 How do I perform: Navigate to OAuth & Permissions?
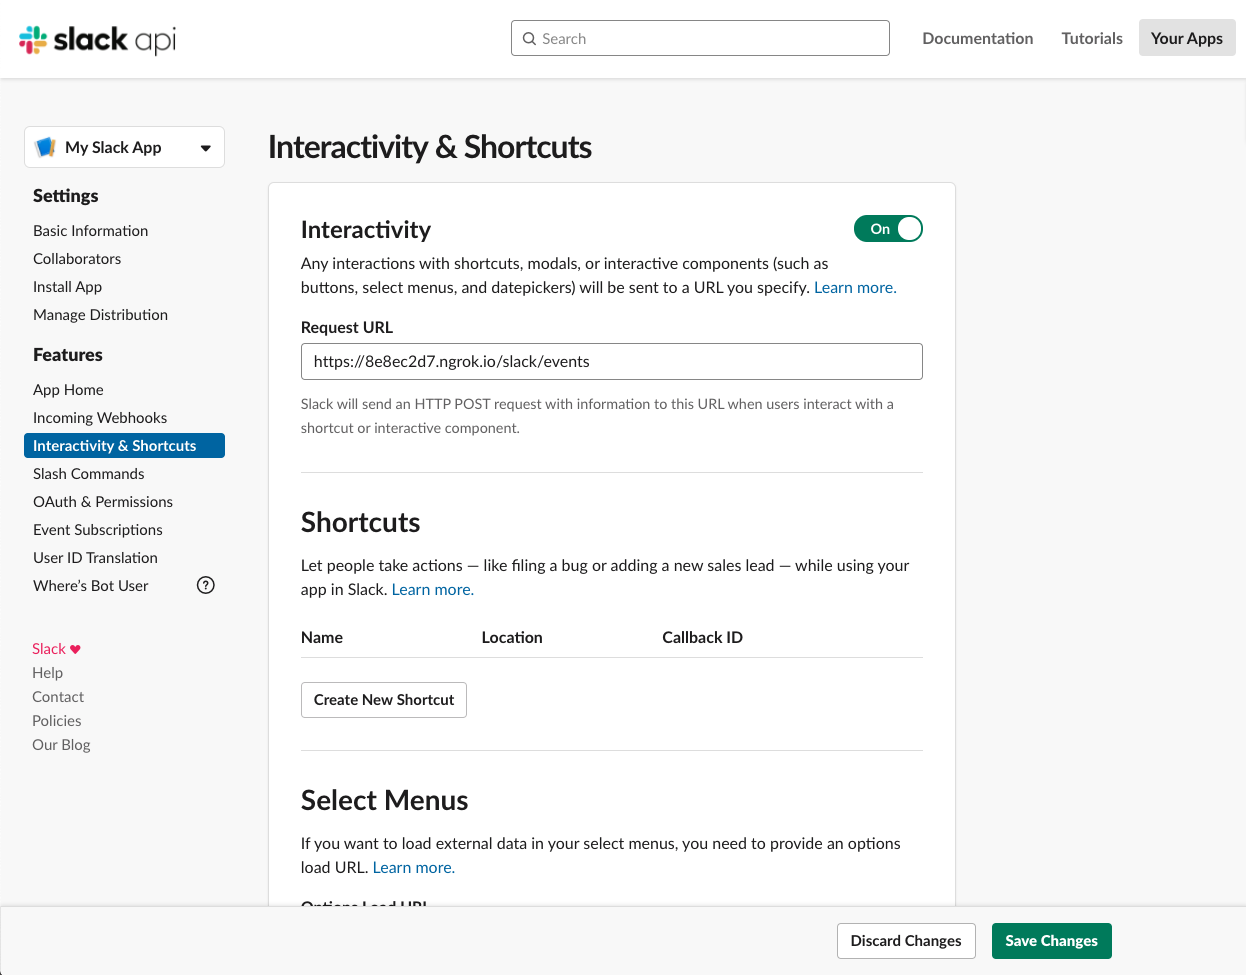pos(102,501)
